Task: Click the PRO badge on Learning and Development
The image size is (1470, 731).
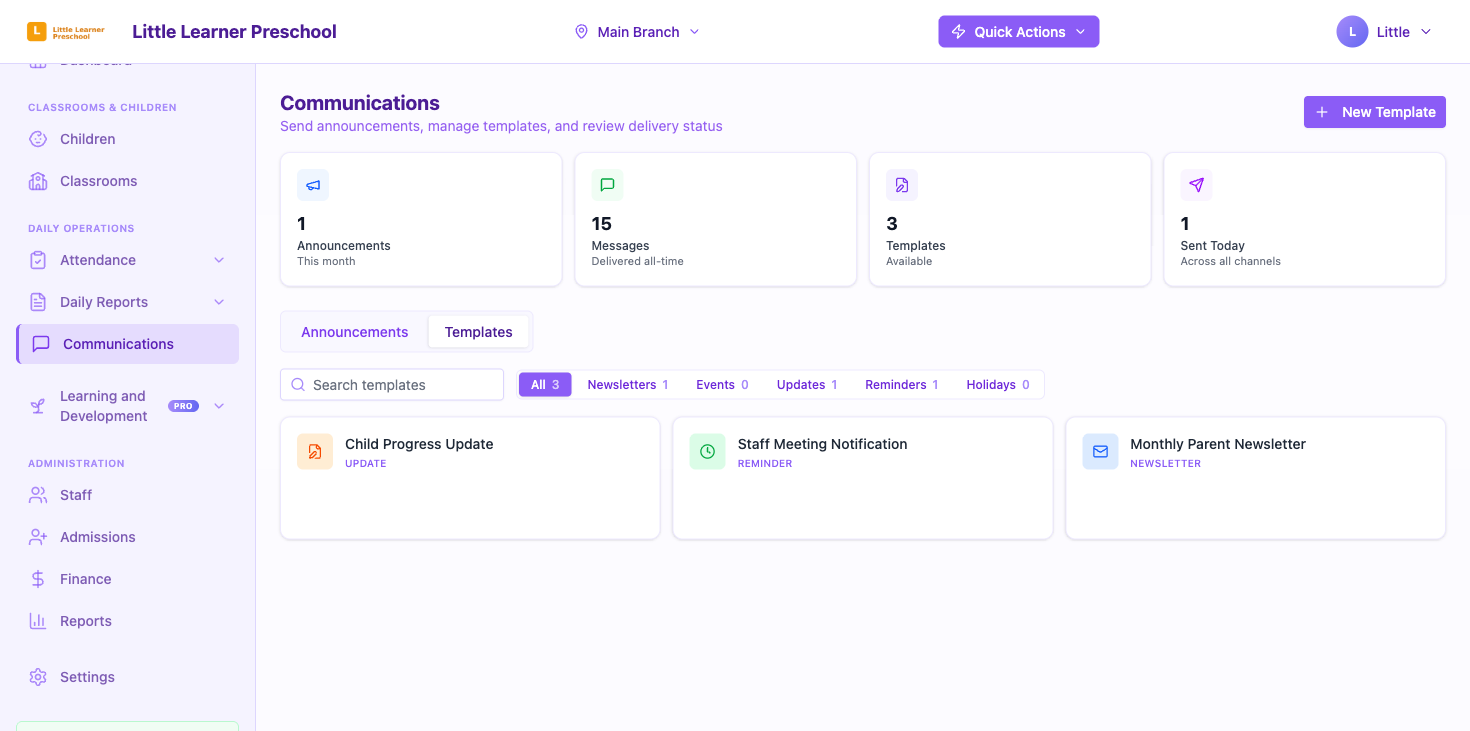Action: [183, 406]
